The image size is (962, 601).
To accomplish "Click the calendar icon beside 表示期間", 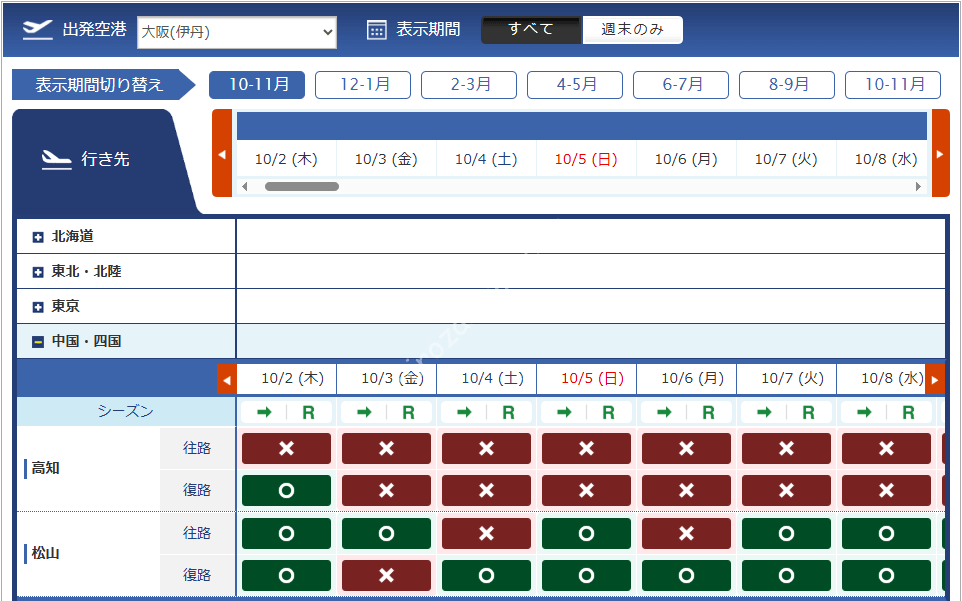I will pyautogui.click(x=377, y=29).
